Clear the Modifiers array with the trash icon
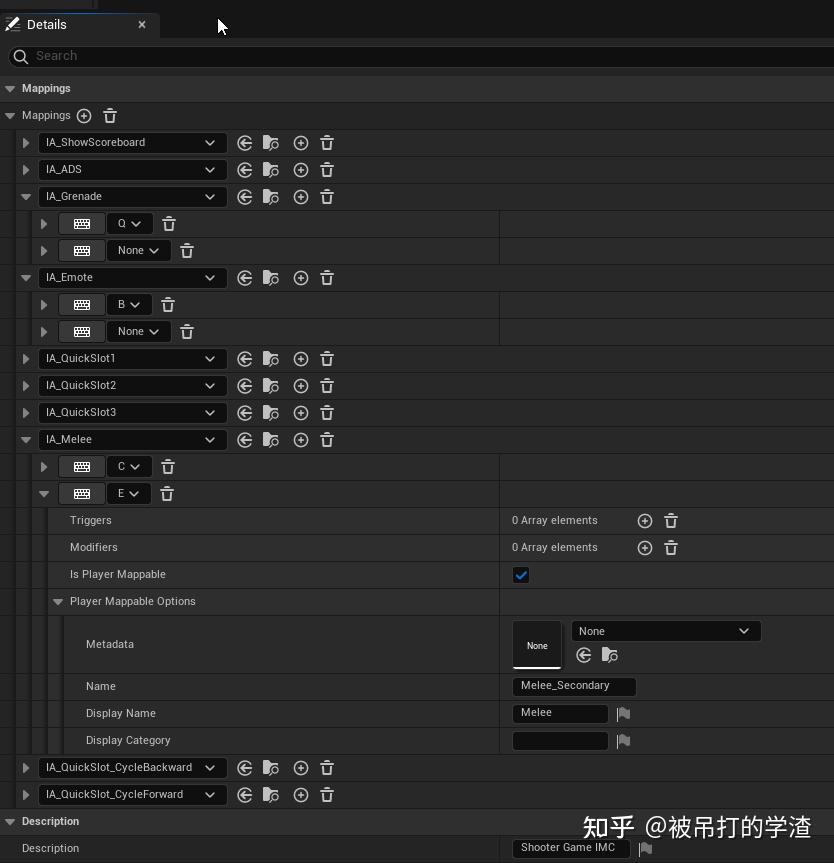Image resolution: width=834 pixels, height=863 pixels. 671,547
